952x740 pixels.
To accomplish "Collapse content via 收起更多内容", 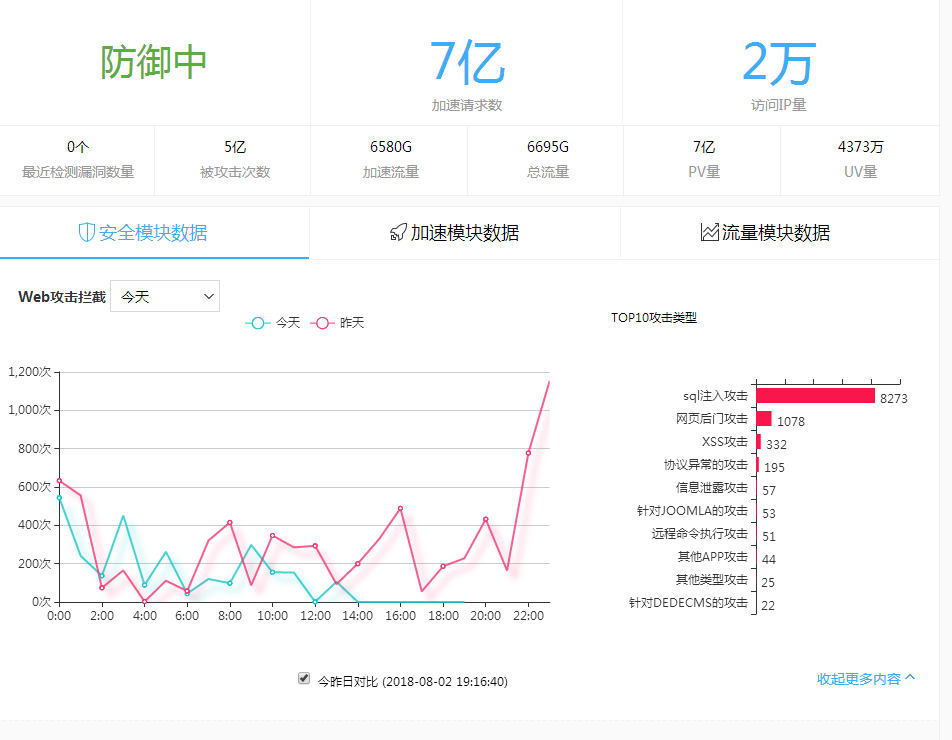I will [x=859, y=679].
